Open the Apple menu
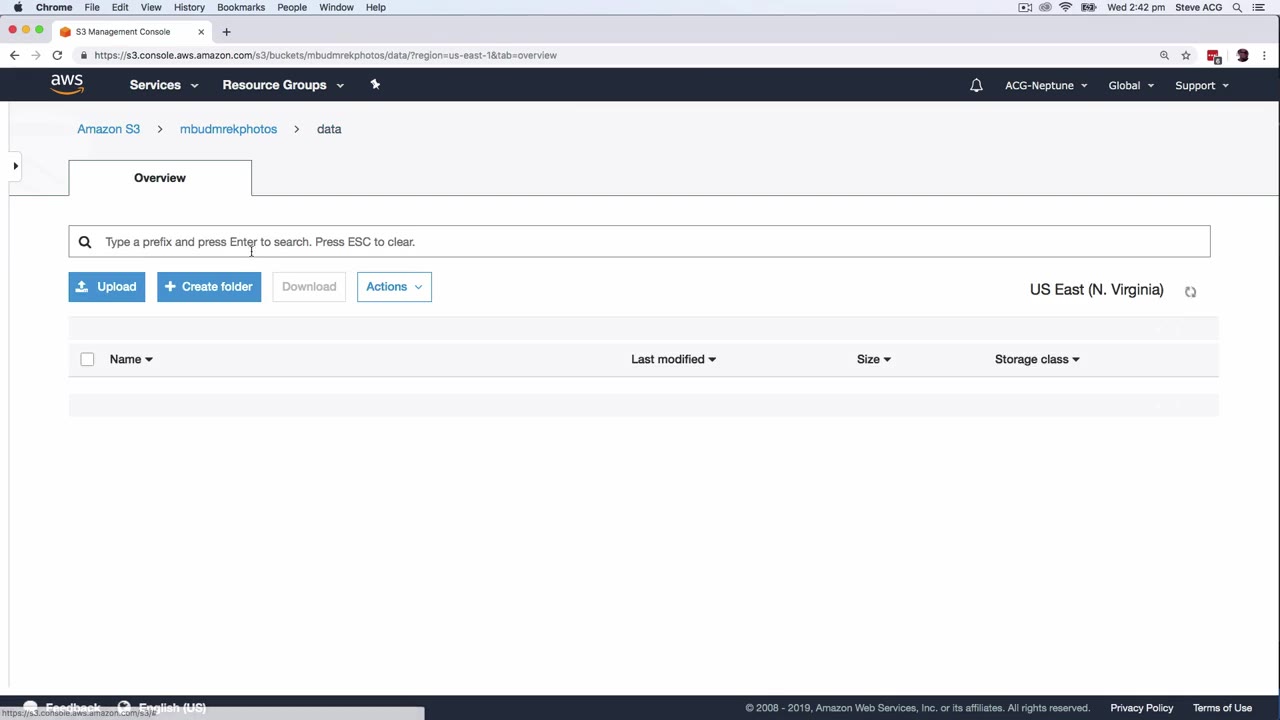 tap(18, 7)
